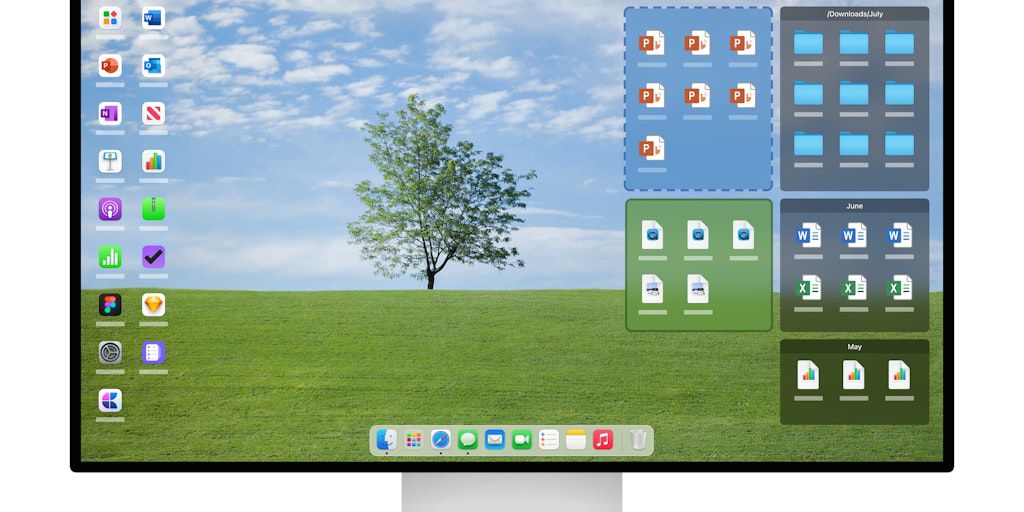Open Reminders in the Dock
The width and height of the screenshot is (1024, 512).
click(x=549, y=440)
